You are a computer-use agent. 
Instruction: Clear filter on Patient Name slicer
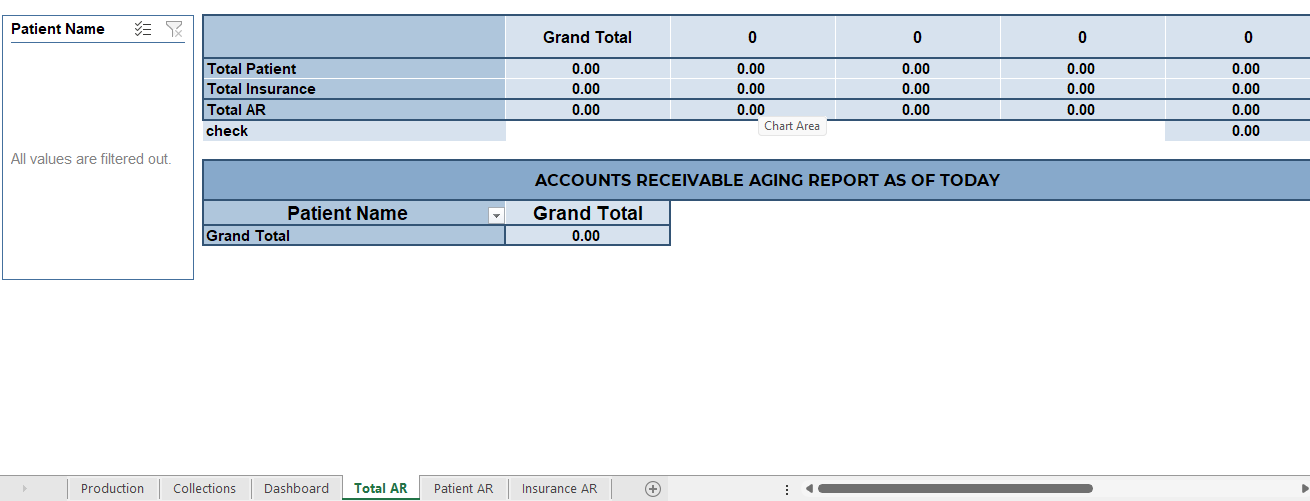click(174, 29)
